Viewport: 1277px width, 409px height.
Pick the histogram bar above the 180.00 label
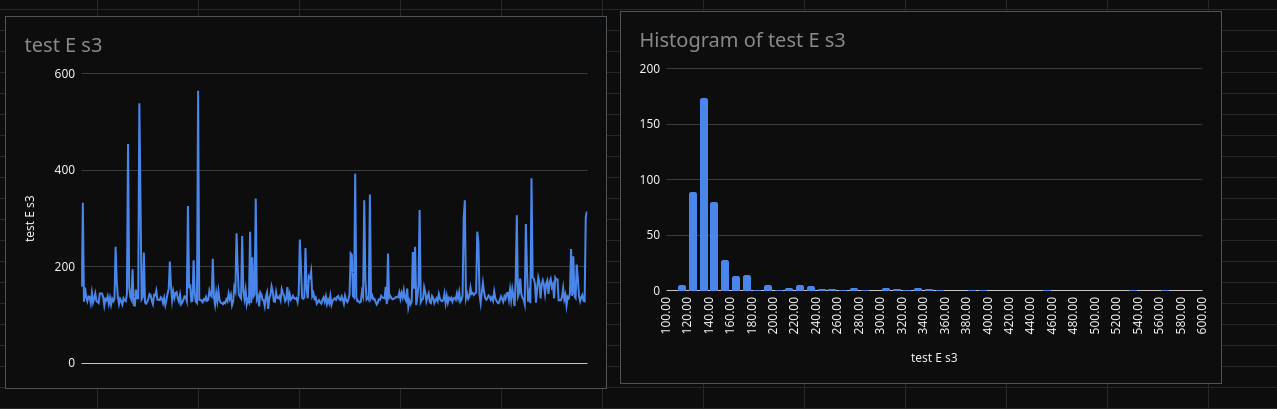[x=747, y=283]
